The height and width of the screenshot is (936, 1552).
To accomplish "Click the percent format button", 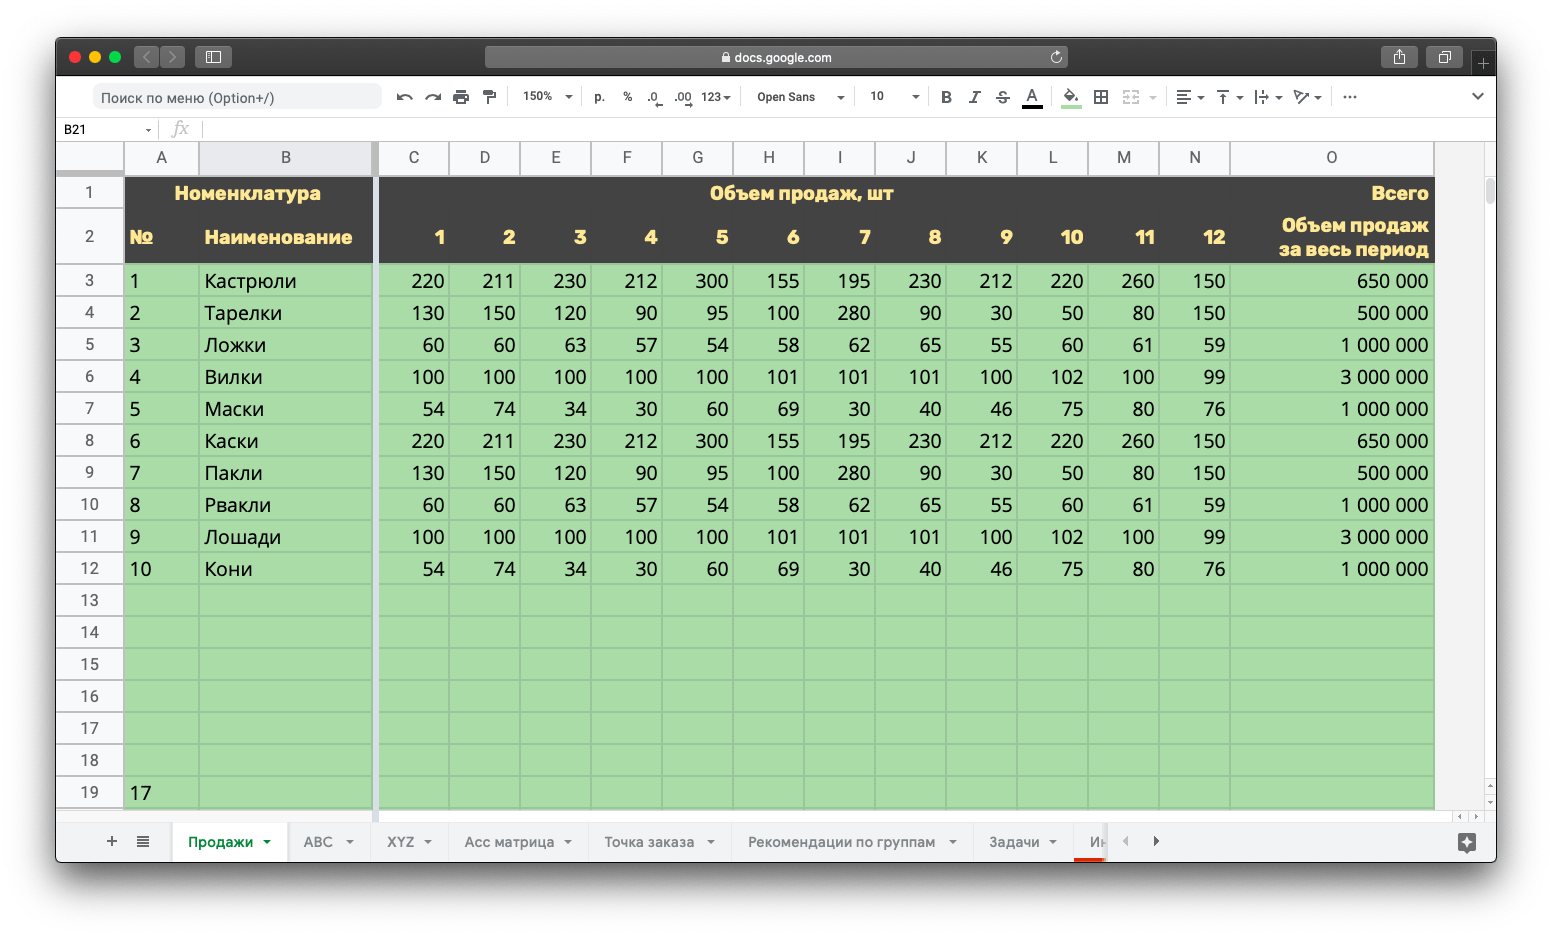I will pos(627,97).
